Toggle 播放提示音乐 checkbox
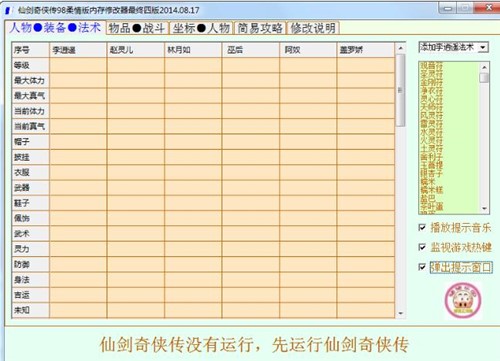The height and width of the screenshot is (361, 500). pos(422,228)
